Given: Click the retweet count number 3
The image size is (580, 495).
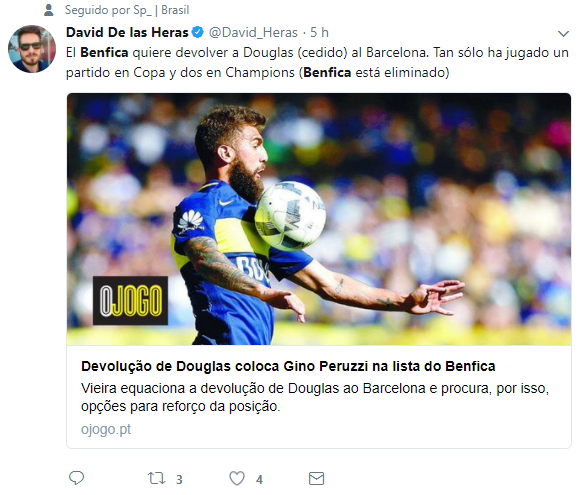Looking at the screenshot, I should [x=179, y=479].
